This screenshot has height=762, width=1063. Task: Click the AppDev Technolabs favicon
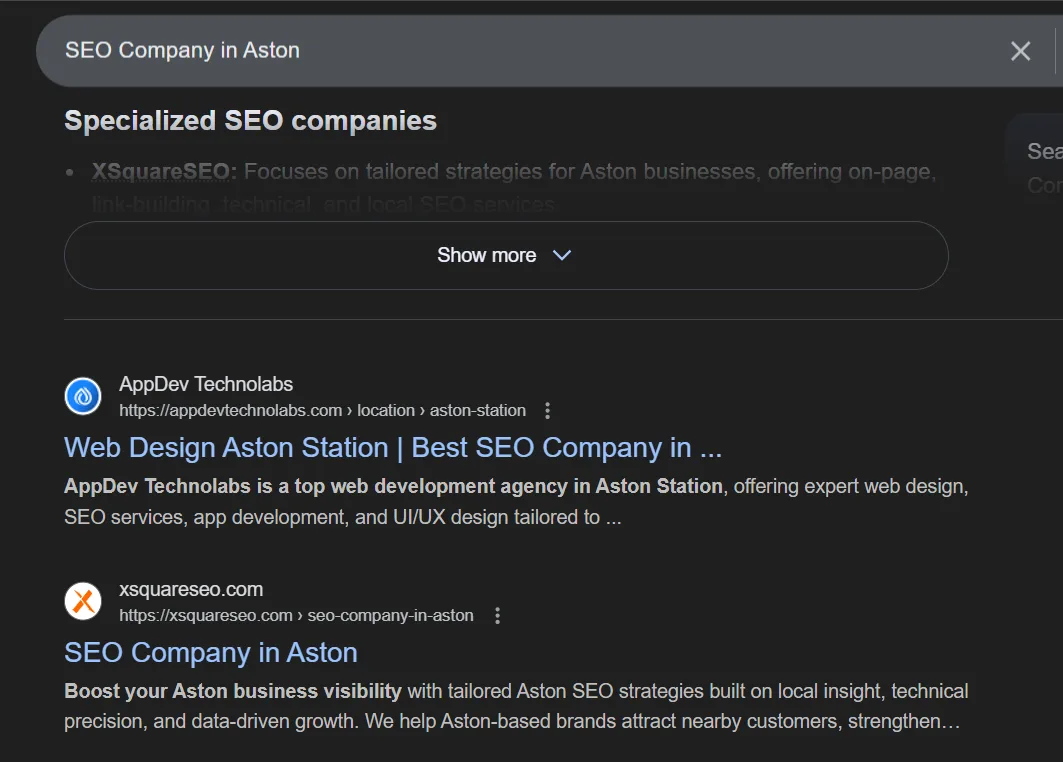tap(82, 396)
